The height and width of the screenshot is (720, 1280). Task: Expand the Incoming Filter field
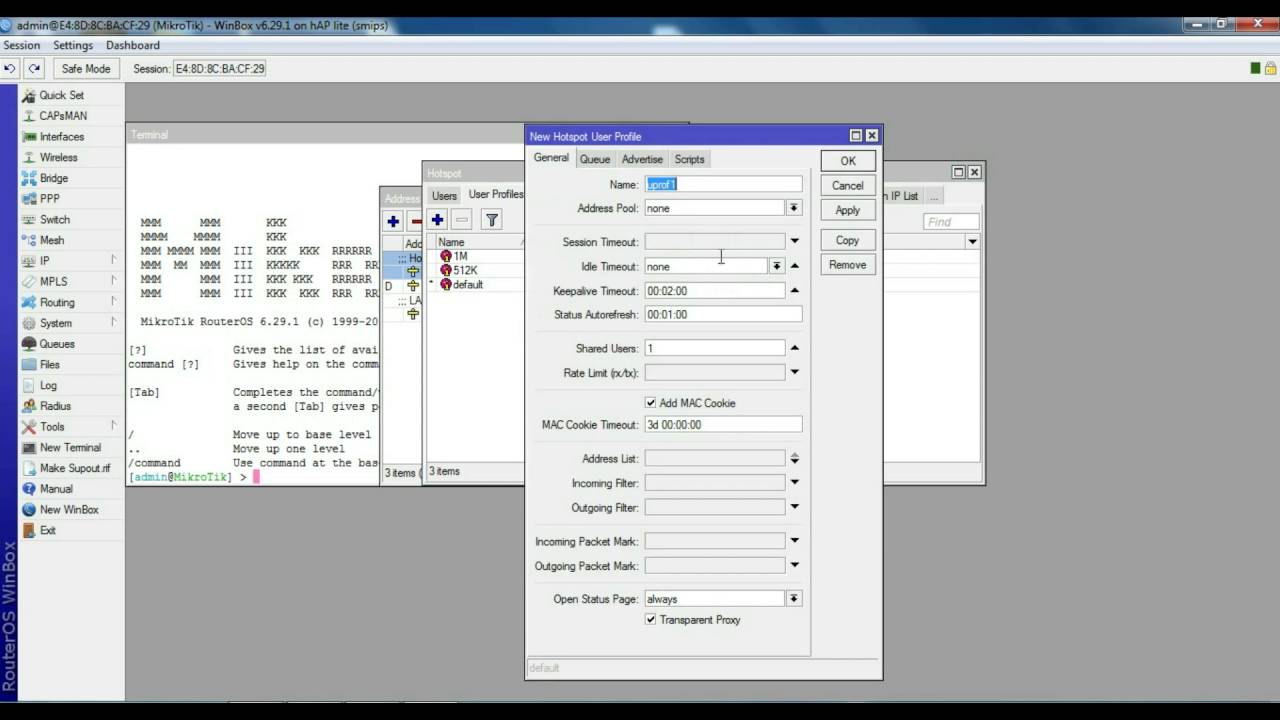coord(794,482)
